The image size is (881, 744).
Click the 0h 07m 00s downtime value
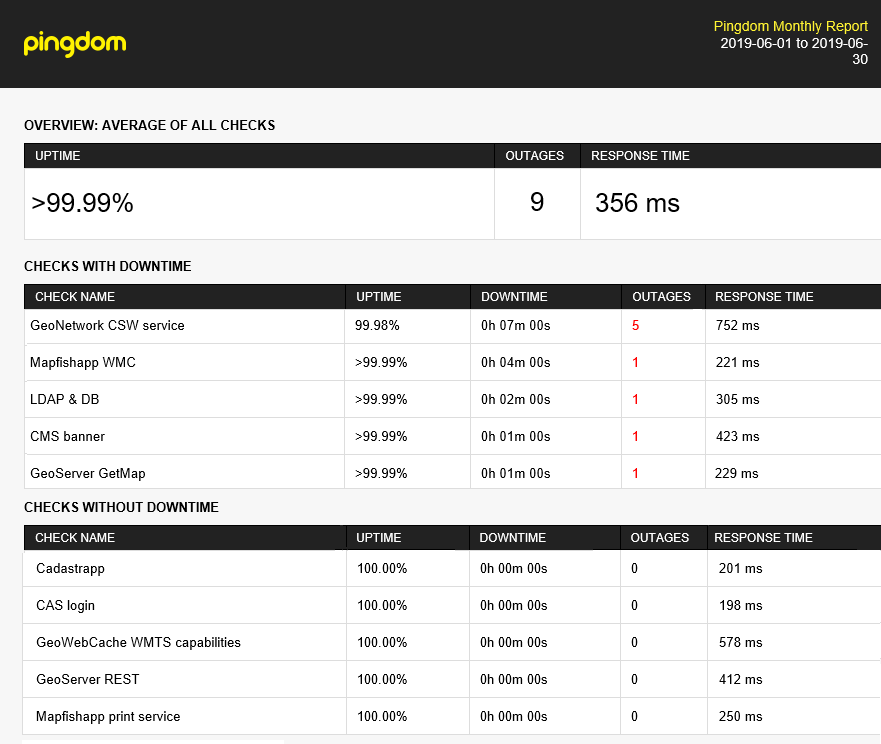516,325
